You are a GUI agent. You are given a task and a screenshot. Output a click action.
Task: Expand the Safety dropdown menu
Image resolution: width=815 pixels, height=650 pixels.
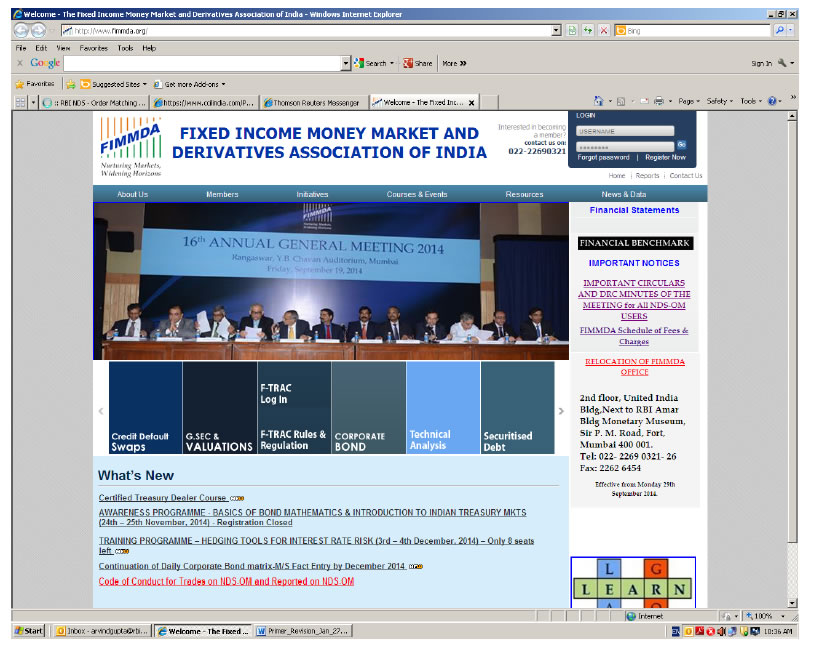720,101
